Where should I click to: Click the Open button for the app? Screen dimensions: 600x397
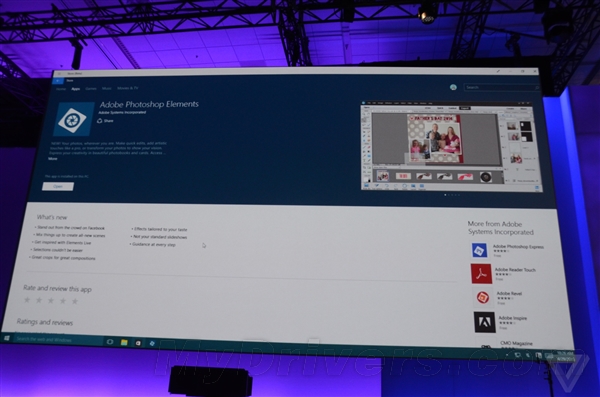(x=58, y=186)
